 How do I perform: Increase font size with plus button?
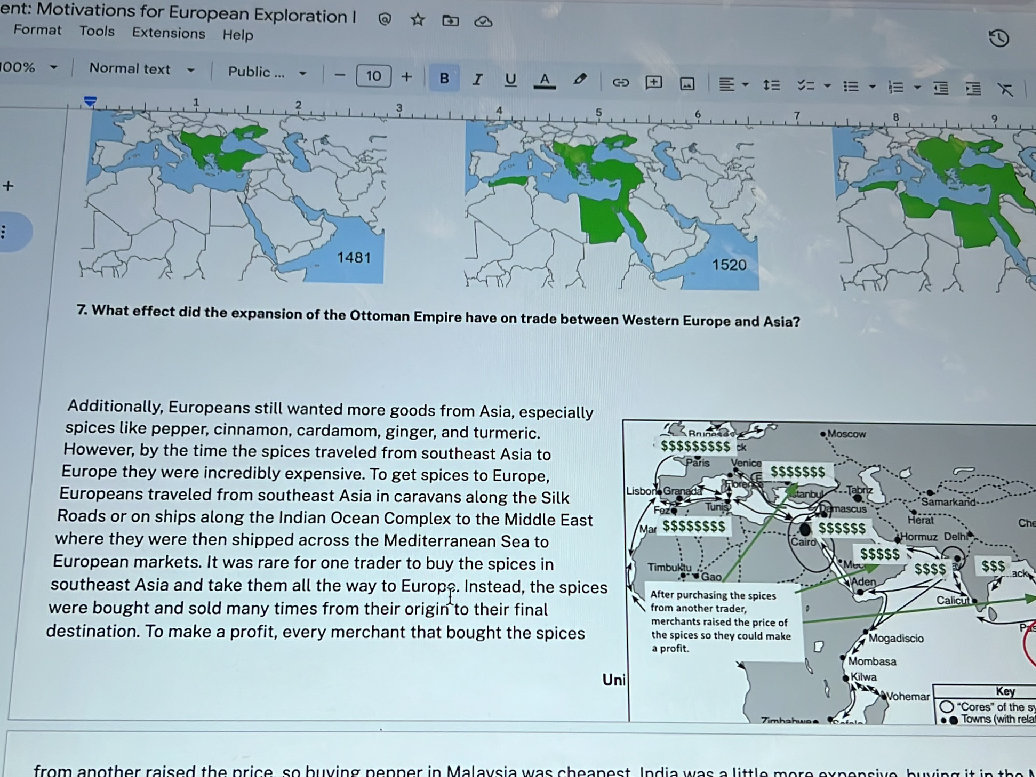(x=406, y=77)
